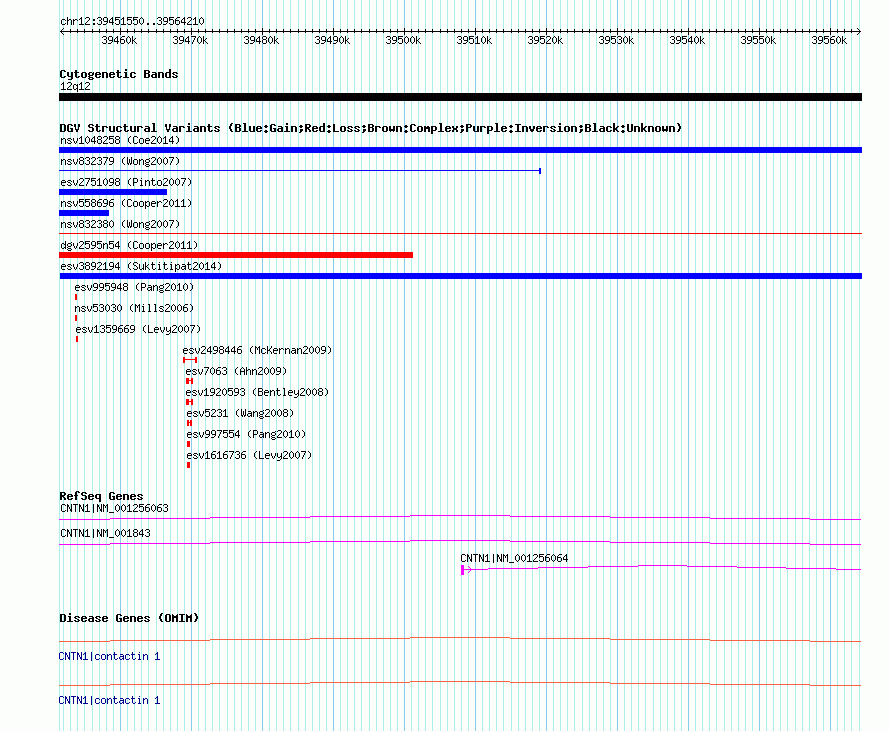Screen dimensions: 890x731
Task: Click the DGV Structural Variants track title
Action: [371, 128]
